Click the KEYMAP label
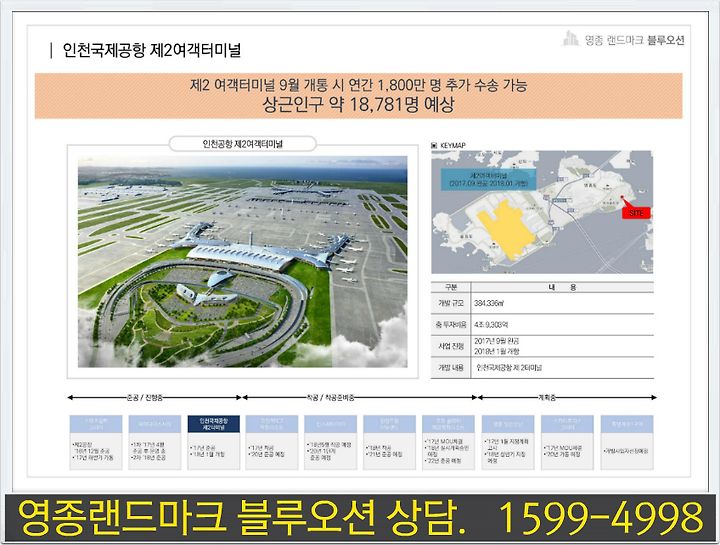The image size is (720, 545). coord(453,145)
